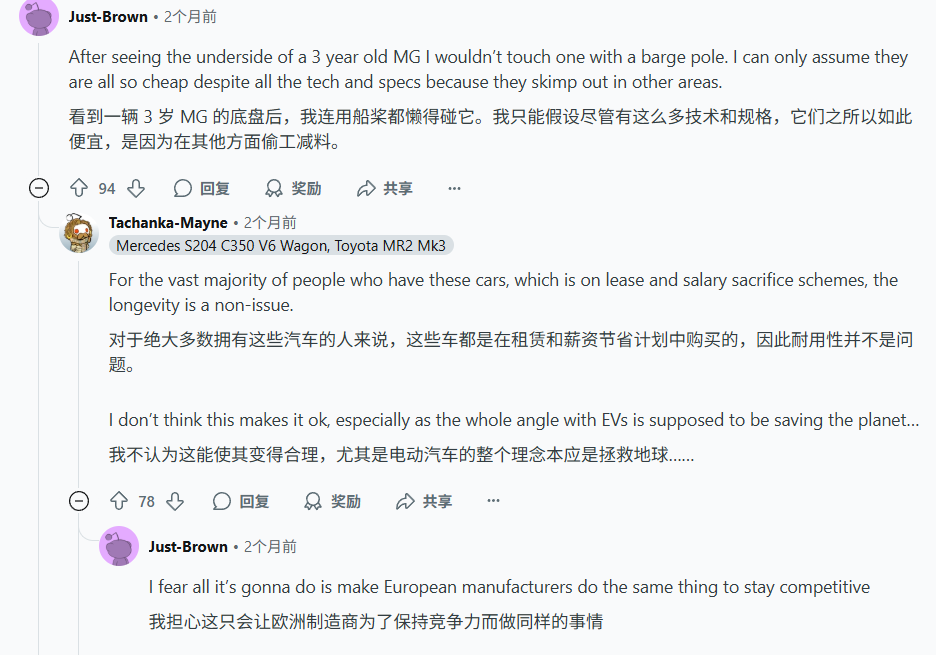
Task: Reply to Tachanka-Mayne's comment
Action: tap(242, 501)
